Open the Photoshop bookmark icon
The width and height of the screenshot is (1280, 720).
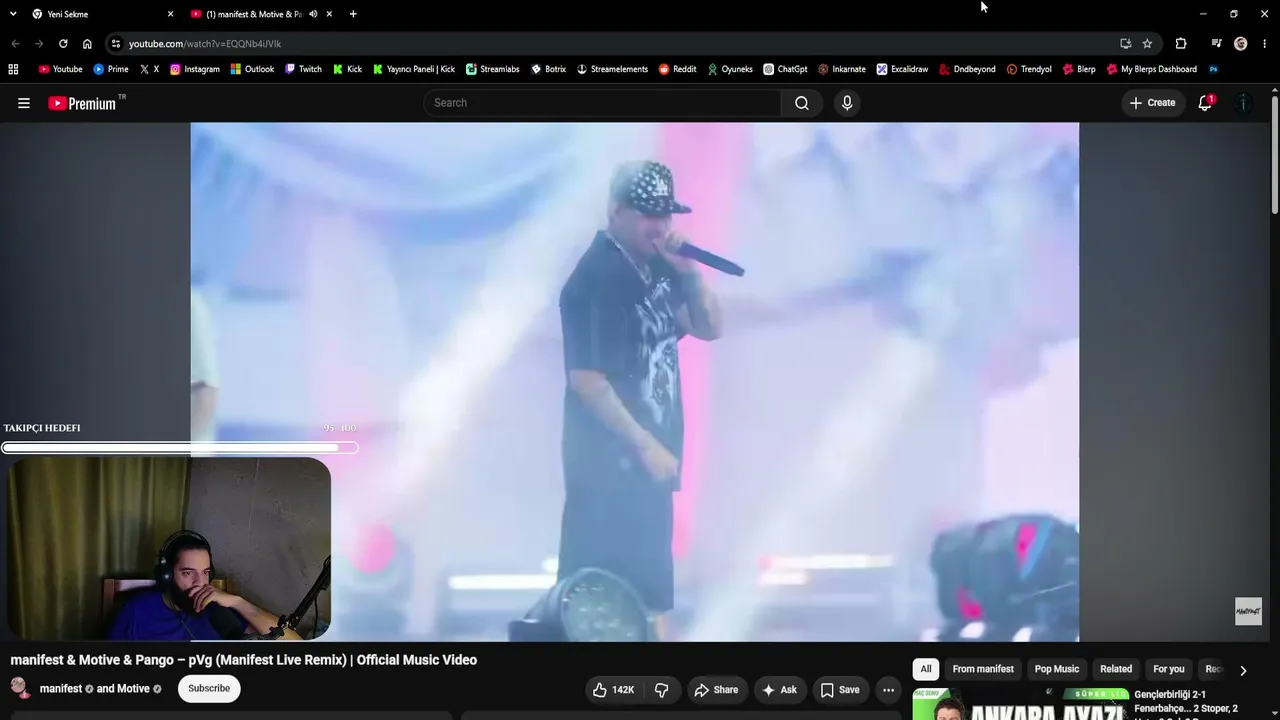click(x=1213, y=69)
